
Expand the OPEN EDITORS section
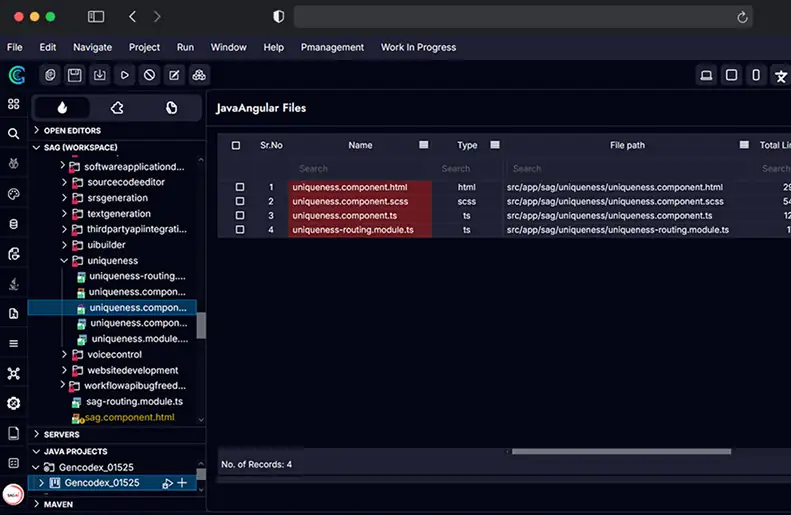click(36, 130)
